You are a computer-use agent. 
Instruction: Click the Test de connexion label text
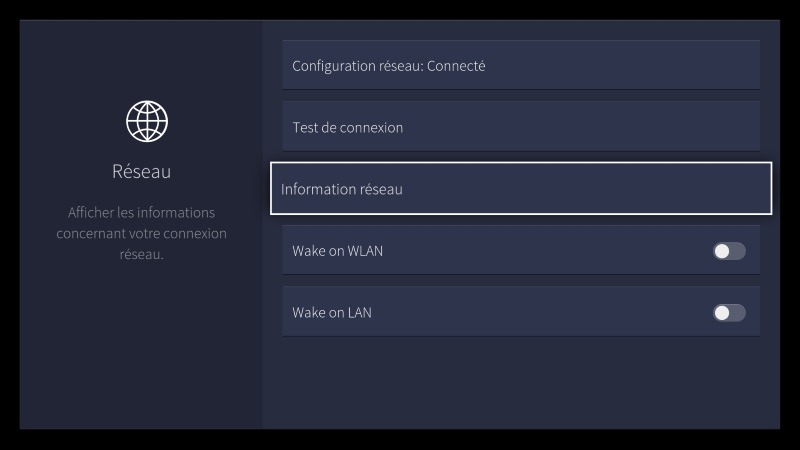[x=347, y=128]
